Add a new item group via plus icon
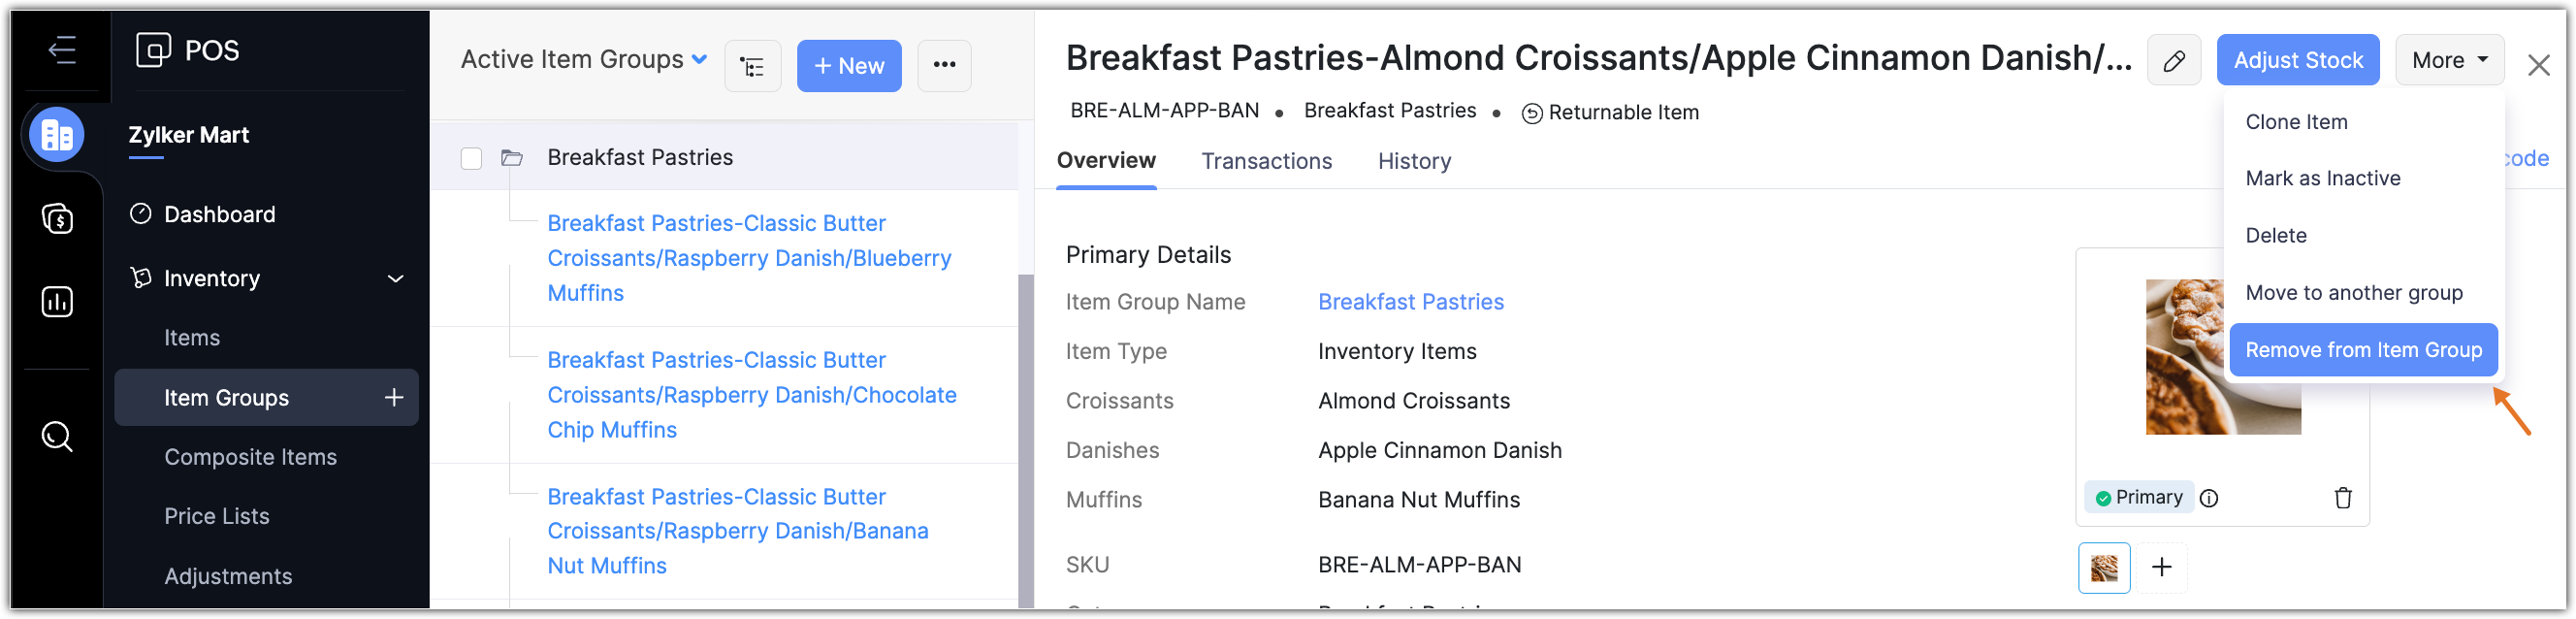2576x619 pixels. [394, 398]
